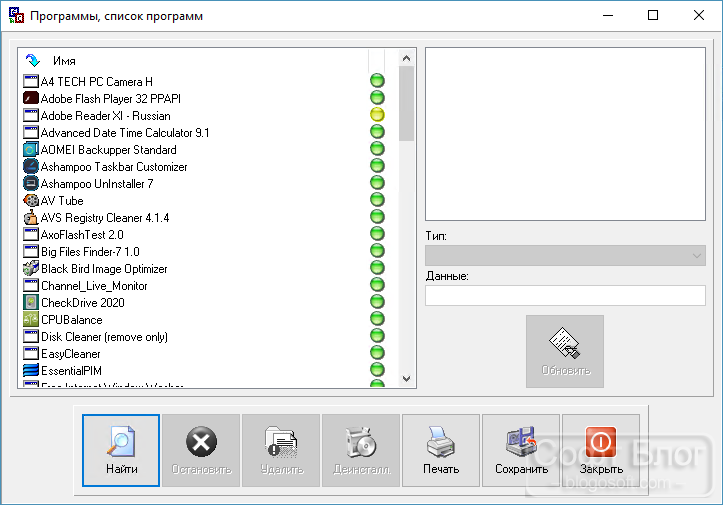The image size is (723, 505).
Task: Click the green status indicator for CPUBalance
Action: pyautogui.click(x=377, y=318)
